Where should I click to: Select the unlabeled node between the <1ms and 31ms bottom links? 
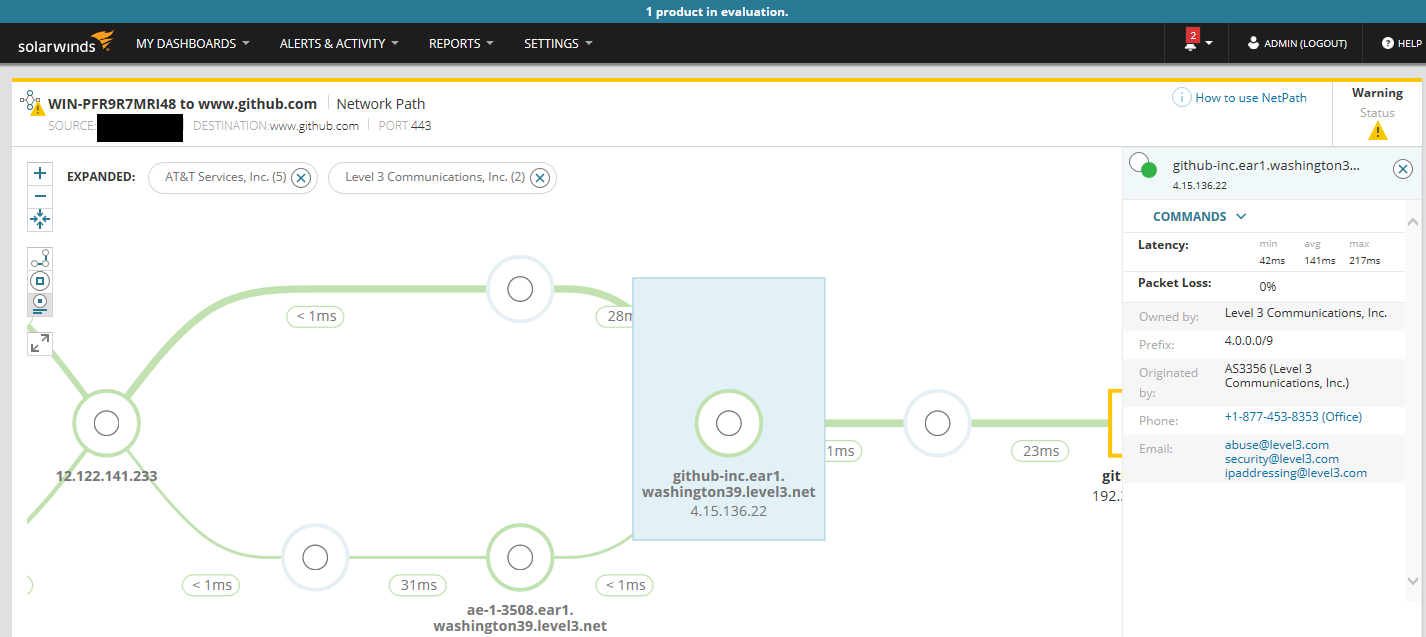coord(315,557)
